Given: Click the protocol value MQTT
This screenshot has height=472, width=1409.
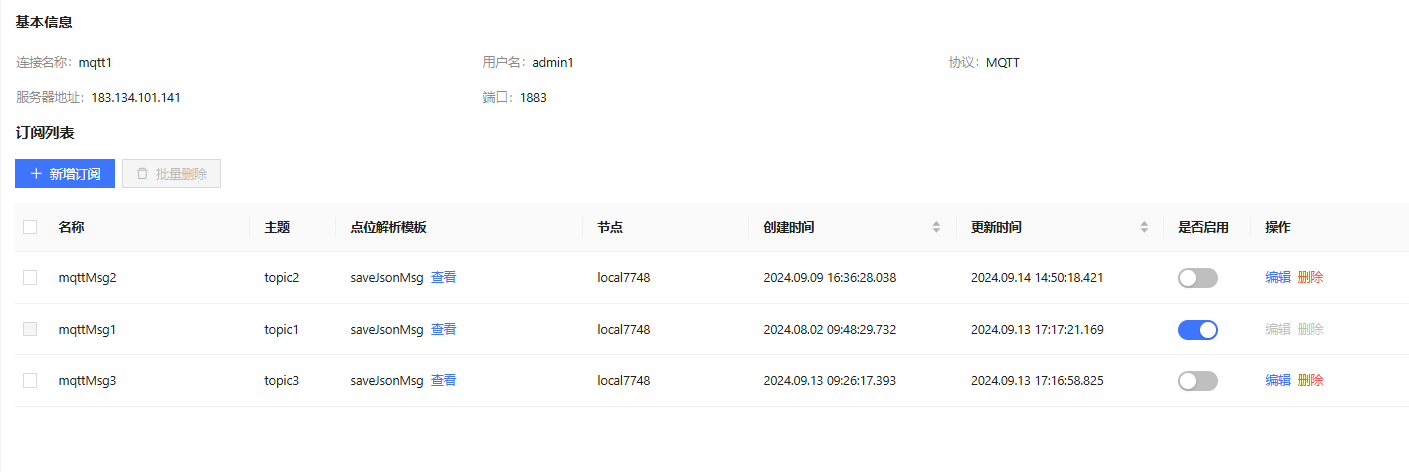Looking at the screenshot, I should click(1003, 62).
